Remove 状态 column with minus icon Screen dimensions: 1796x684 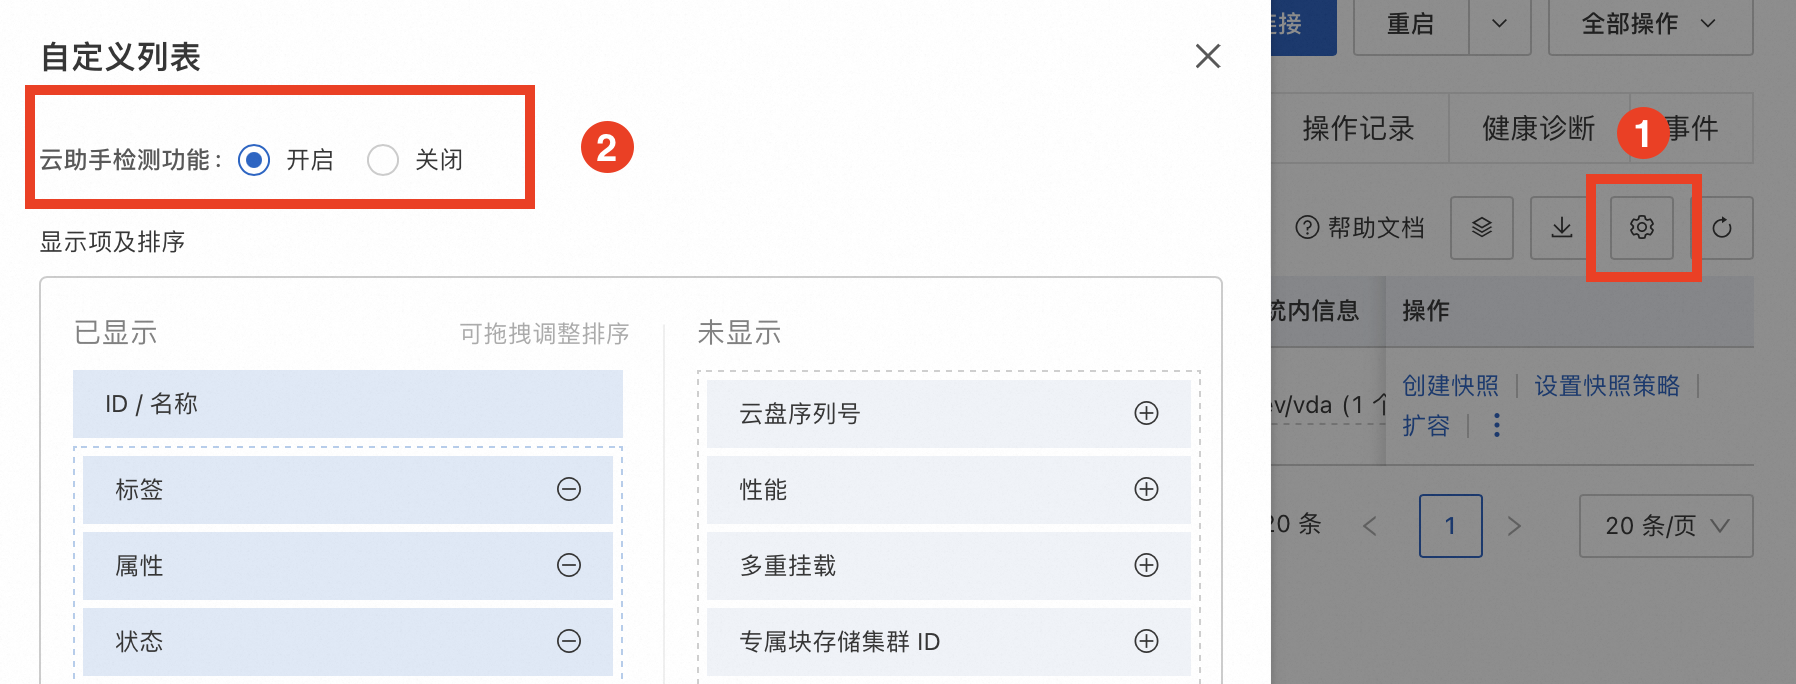click(569, 641)
